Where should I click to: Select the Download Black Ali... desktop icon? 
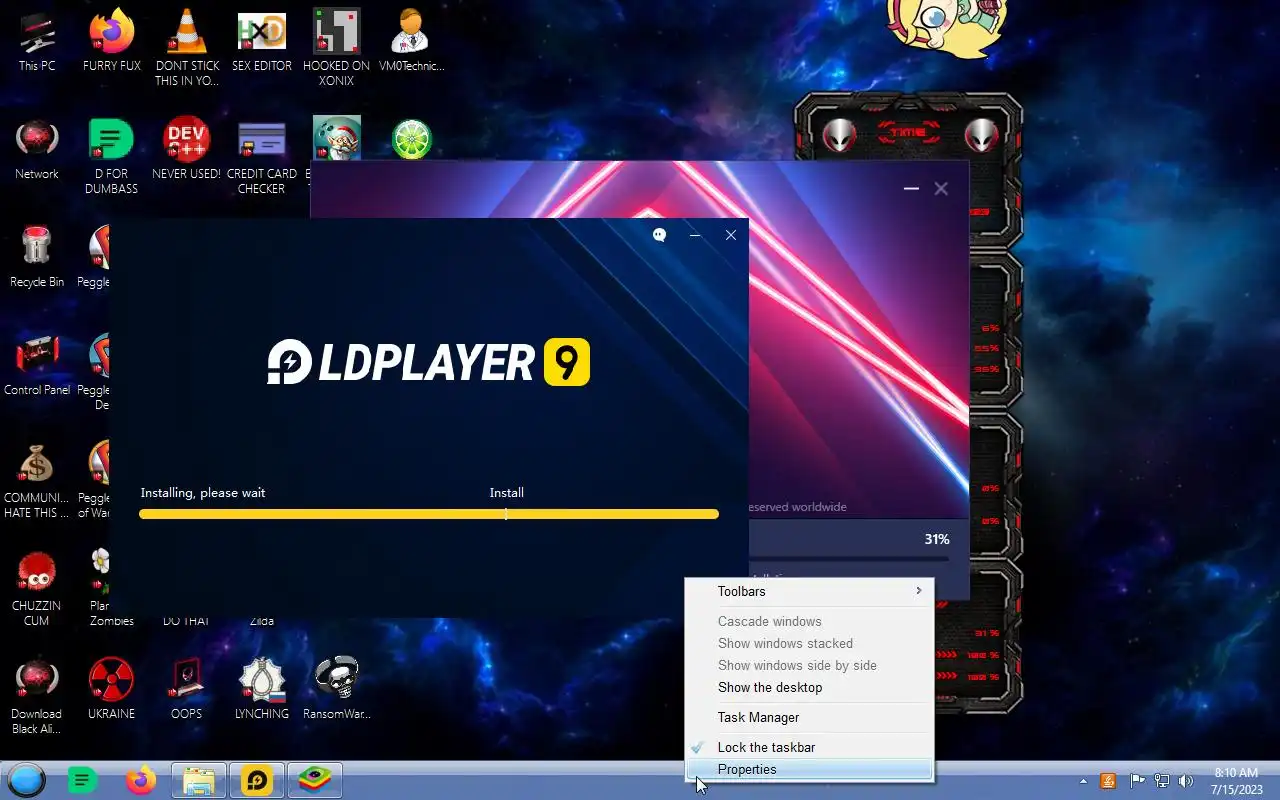[37, 696]
